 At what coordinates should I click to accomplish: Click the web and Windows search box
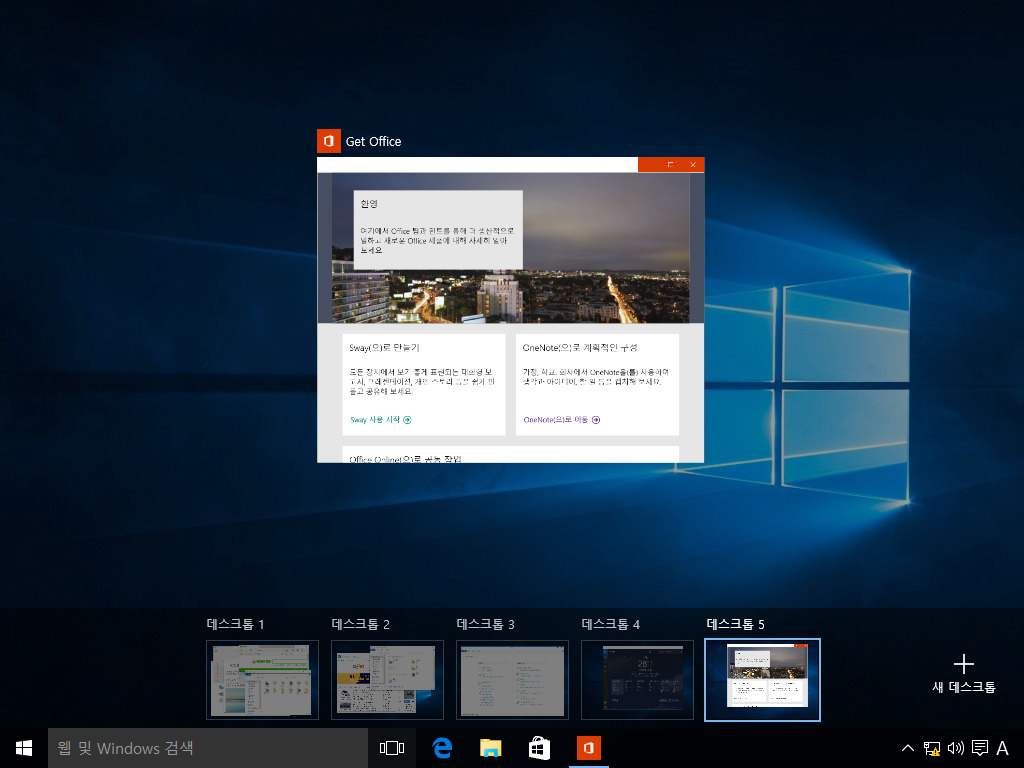point(208,748)
